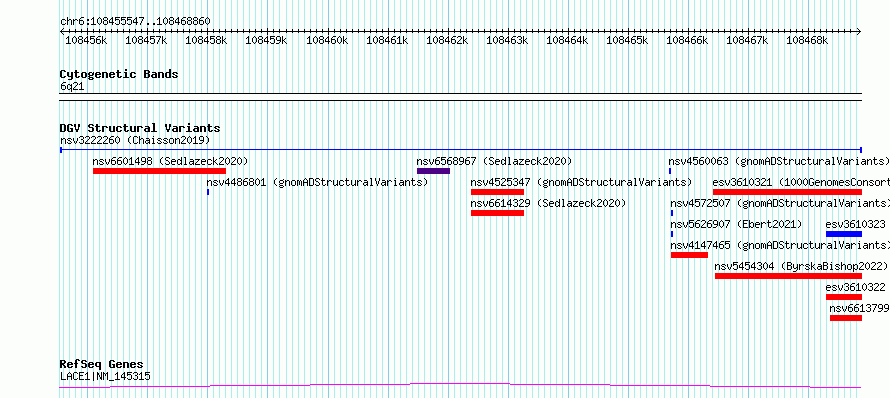
Task: Select the blue esv3610323 variant bar
Action: click(844, 234)
